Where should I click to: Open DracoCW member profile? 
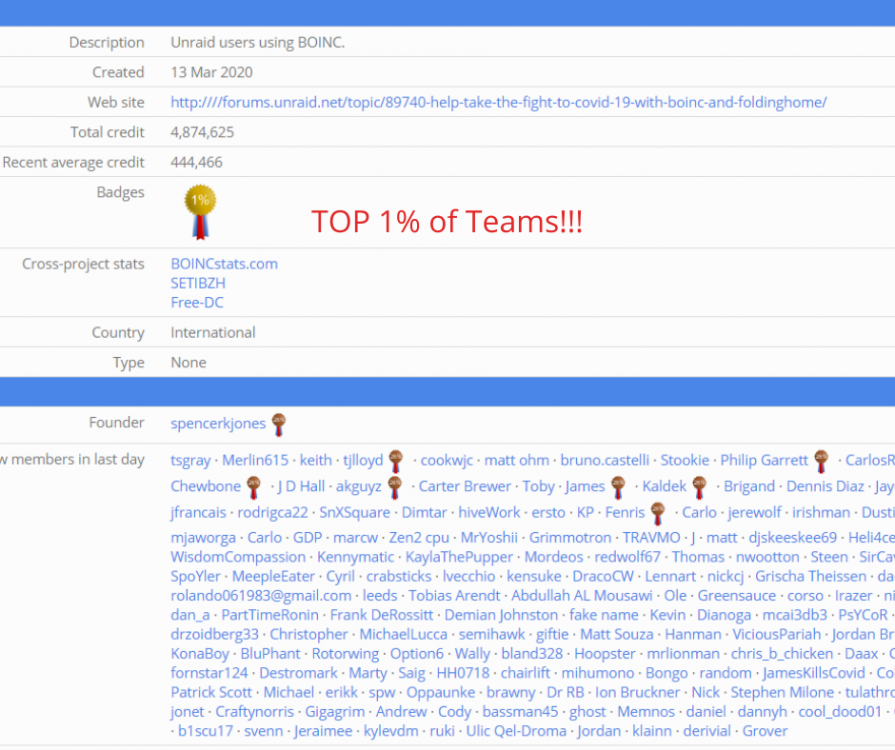pyautogui.click(x=603, y=576)
